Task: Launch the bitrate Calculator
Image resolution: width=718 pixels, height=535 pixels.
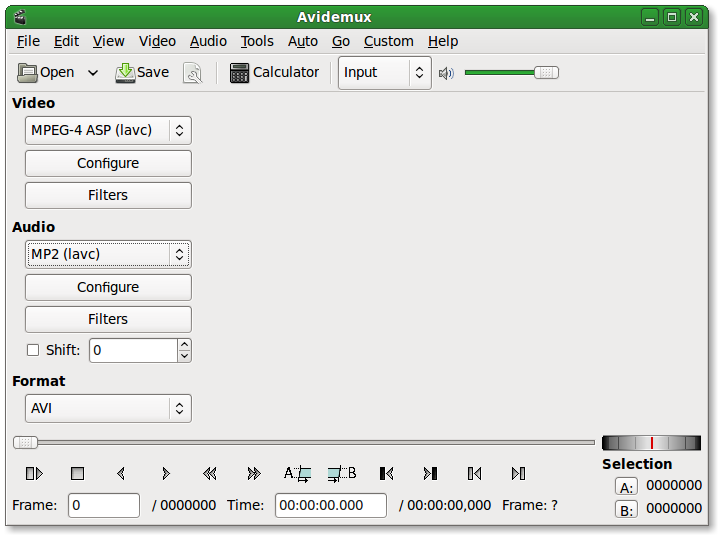Action: pos(274,73)
